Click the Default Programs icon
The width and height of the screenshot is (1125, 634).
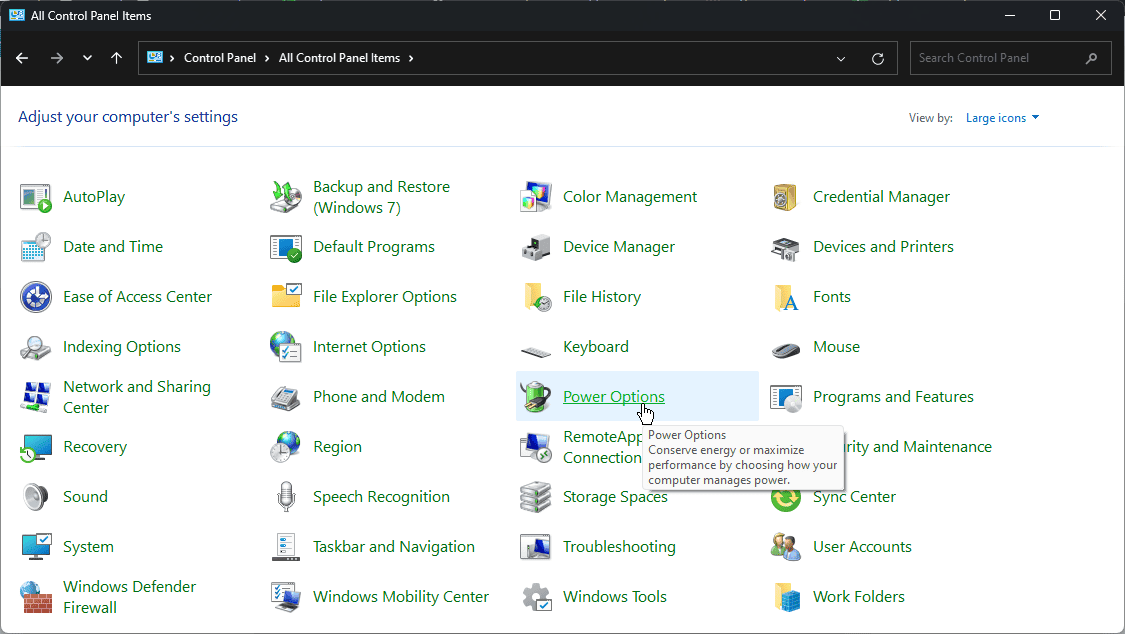click(286, 247)
